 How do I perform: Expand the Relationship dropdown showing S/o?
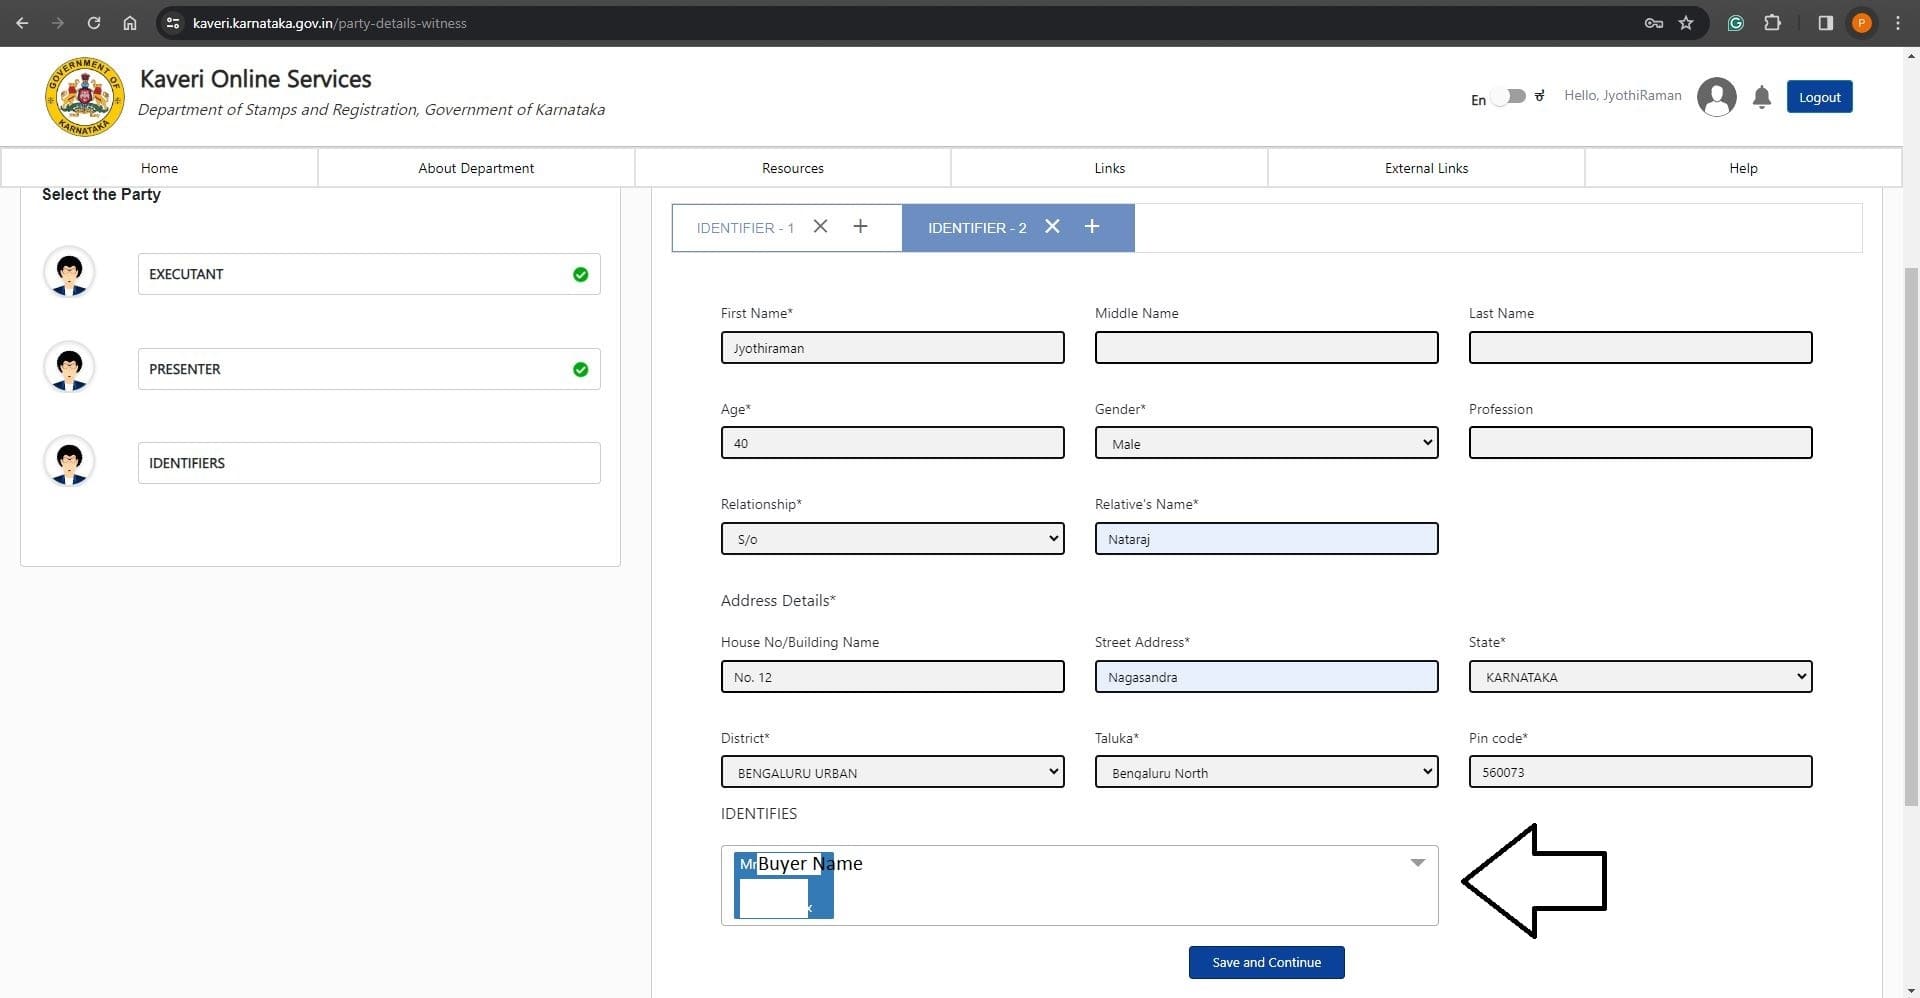[x=891, y=539]
